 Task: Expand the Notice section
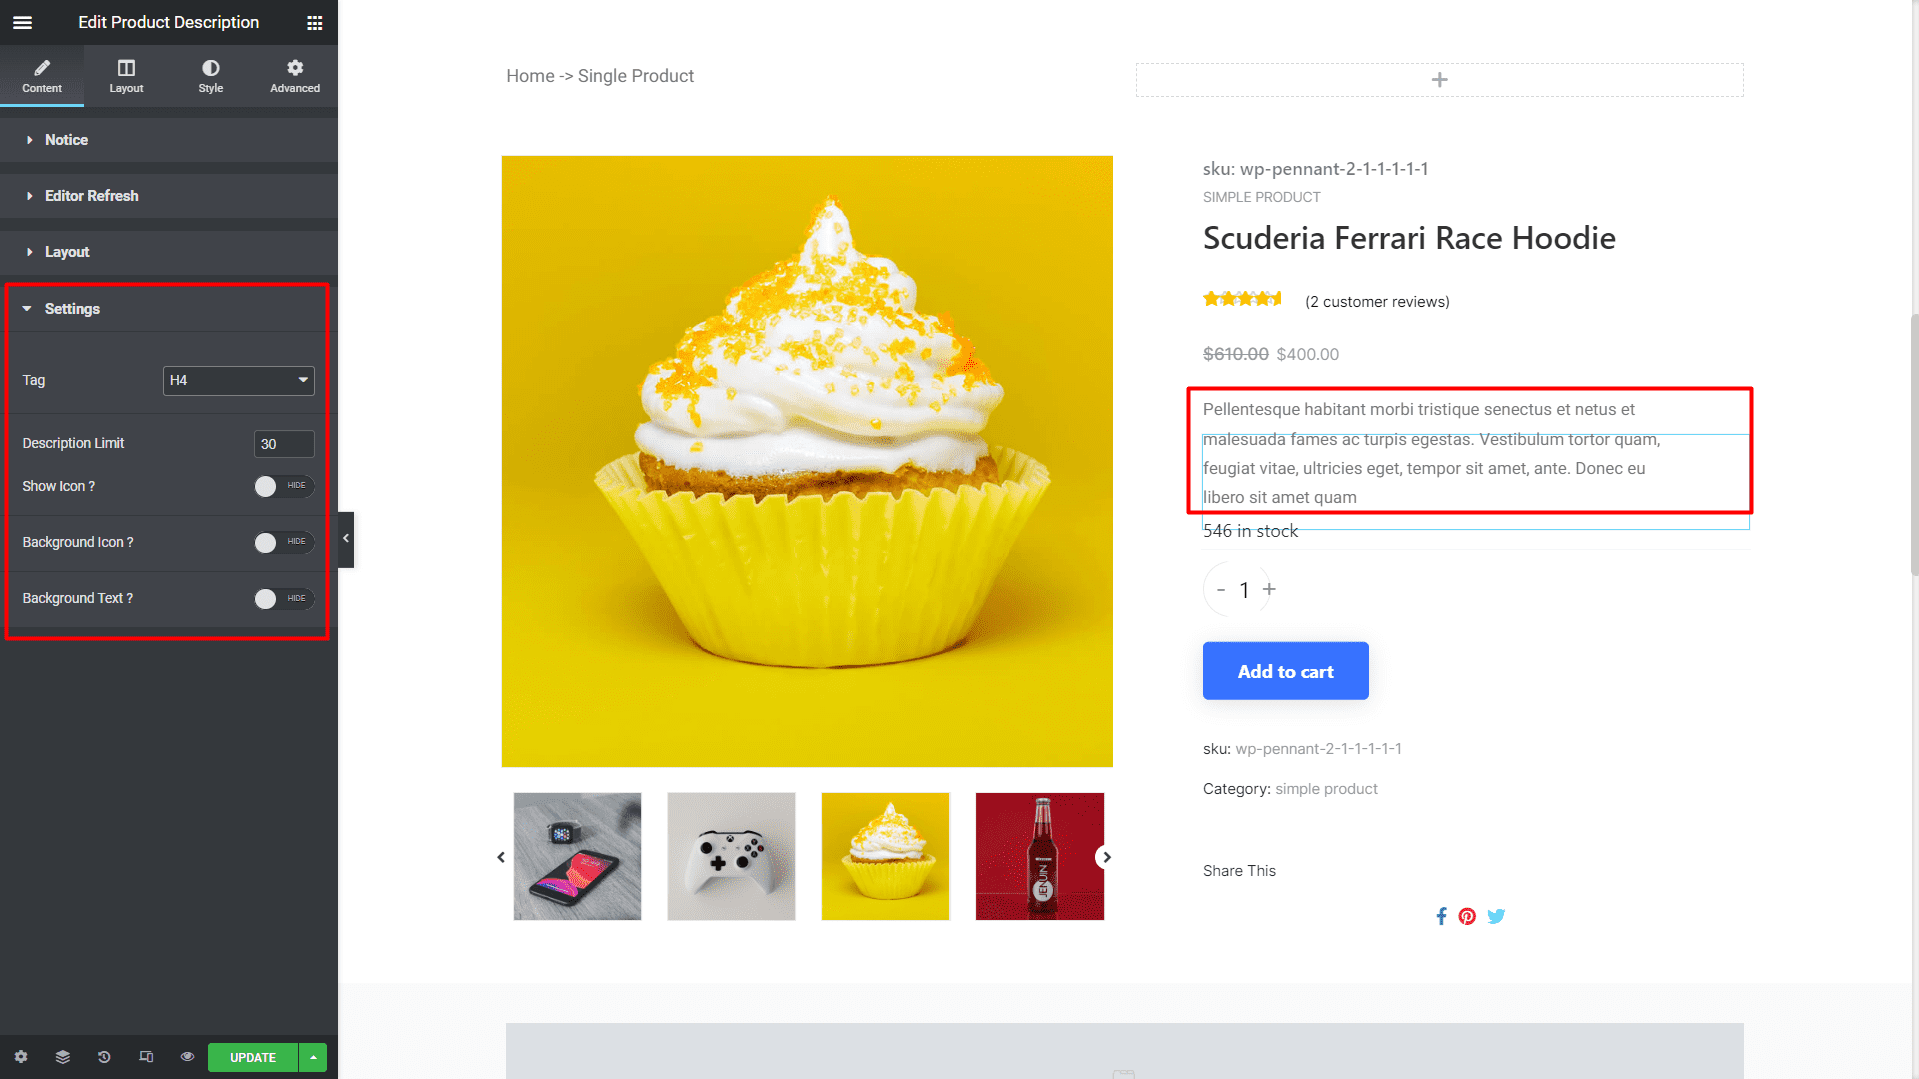point(169,140)
